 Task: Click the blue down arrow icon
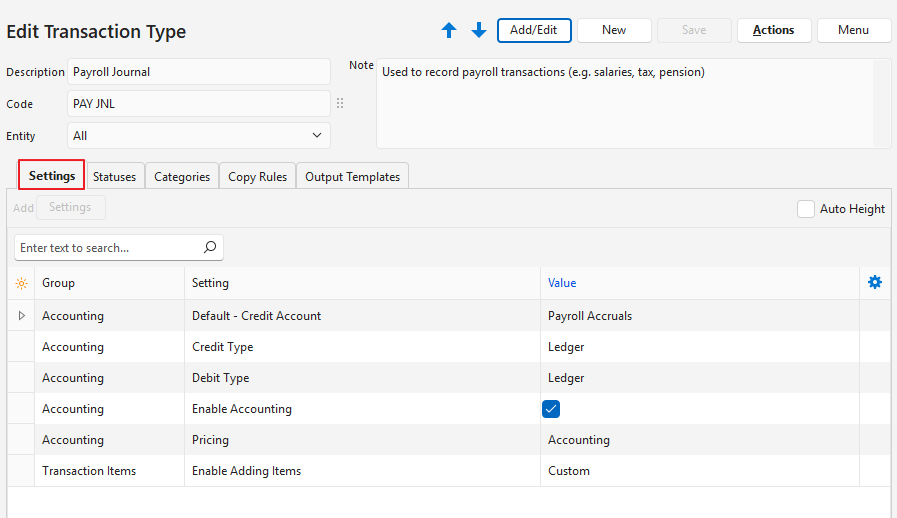coord(479,31)
